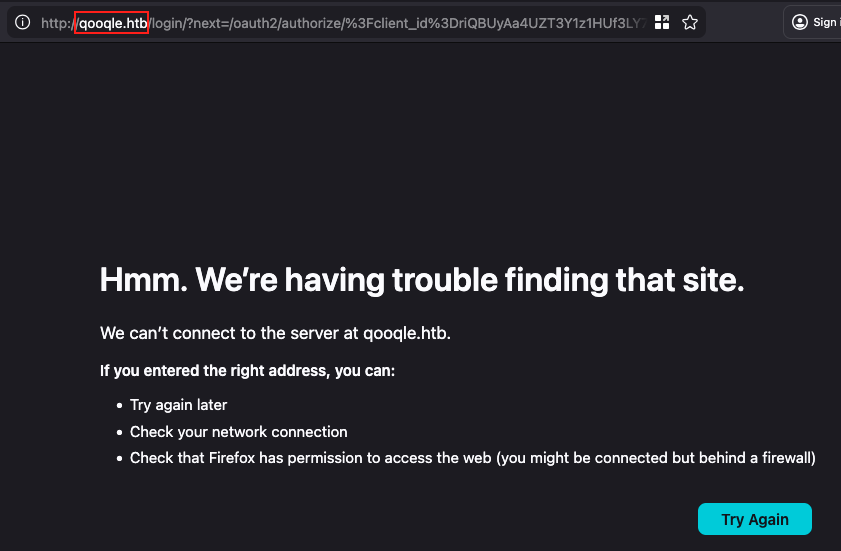Click the Try Again button

755,519
